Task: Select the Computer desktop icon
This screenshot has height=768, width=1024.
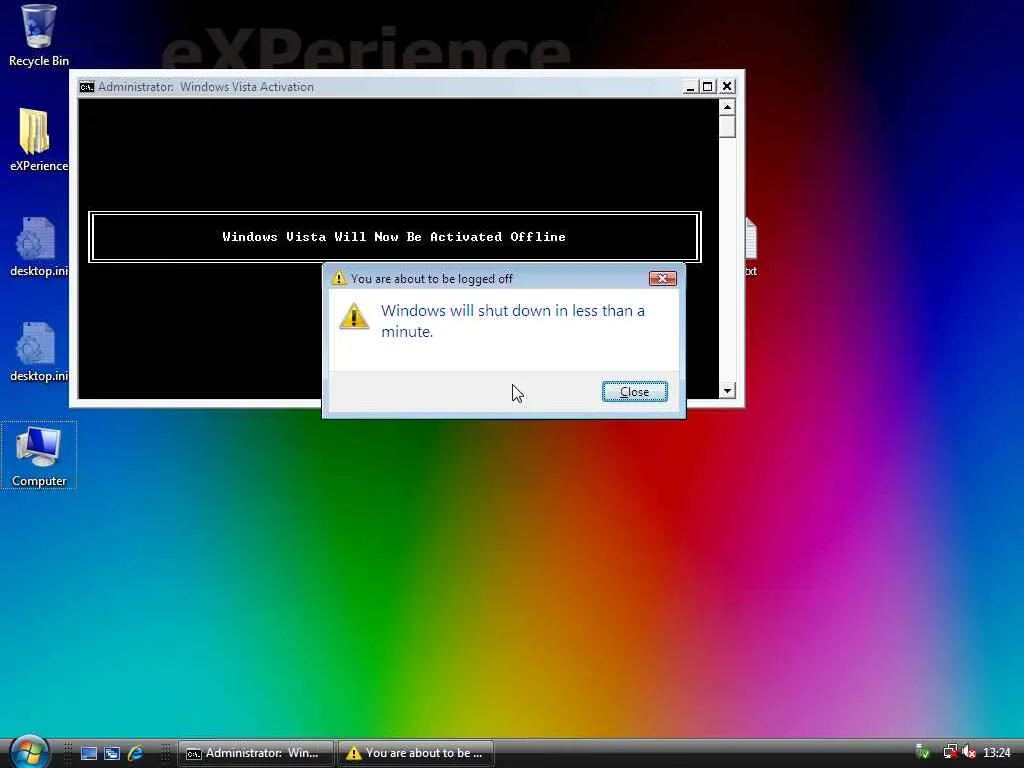Action: pyautogui.click(x=39, y=455)
